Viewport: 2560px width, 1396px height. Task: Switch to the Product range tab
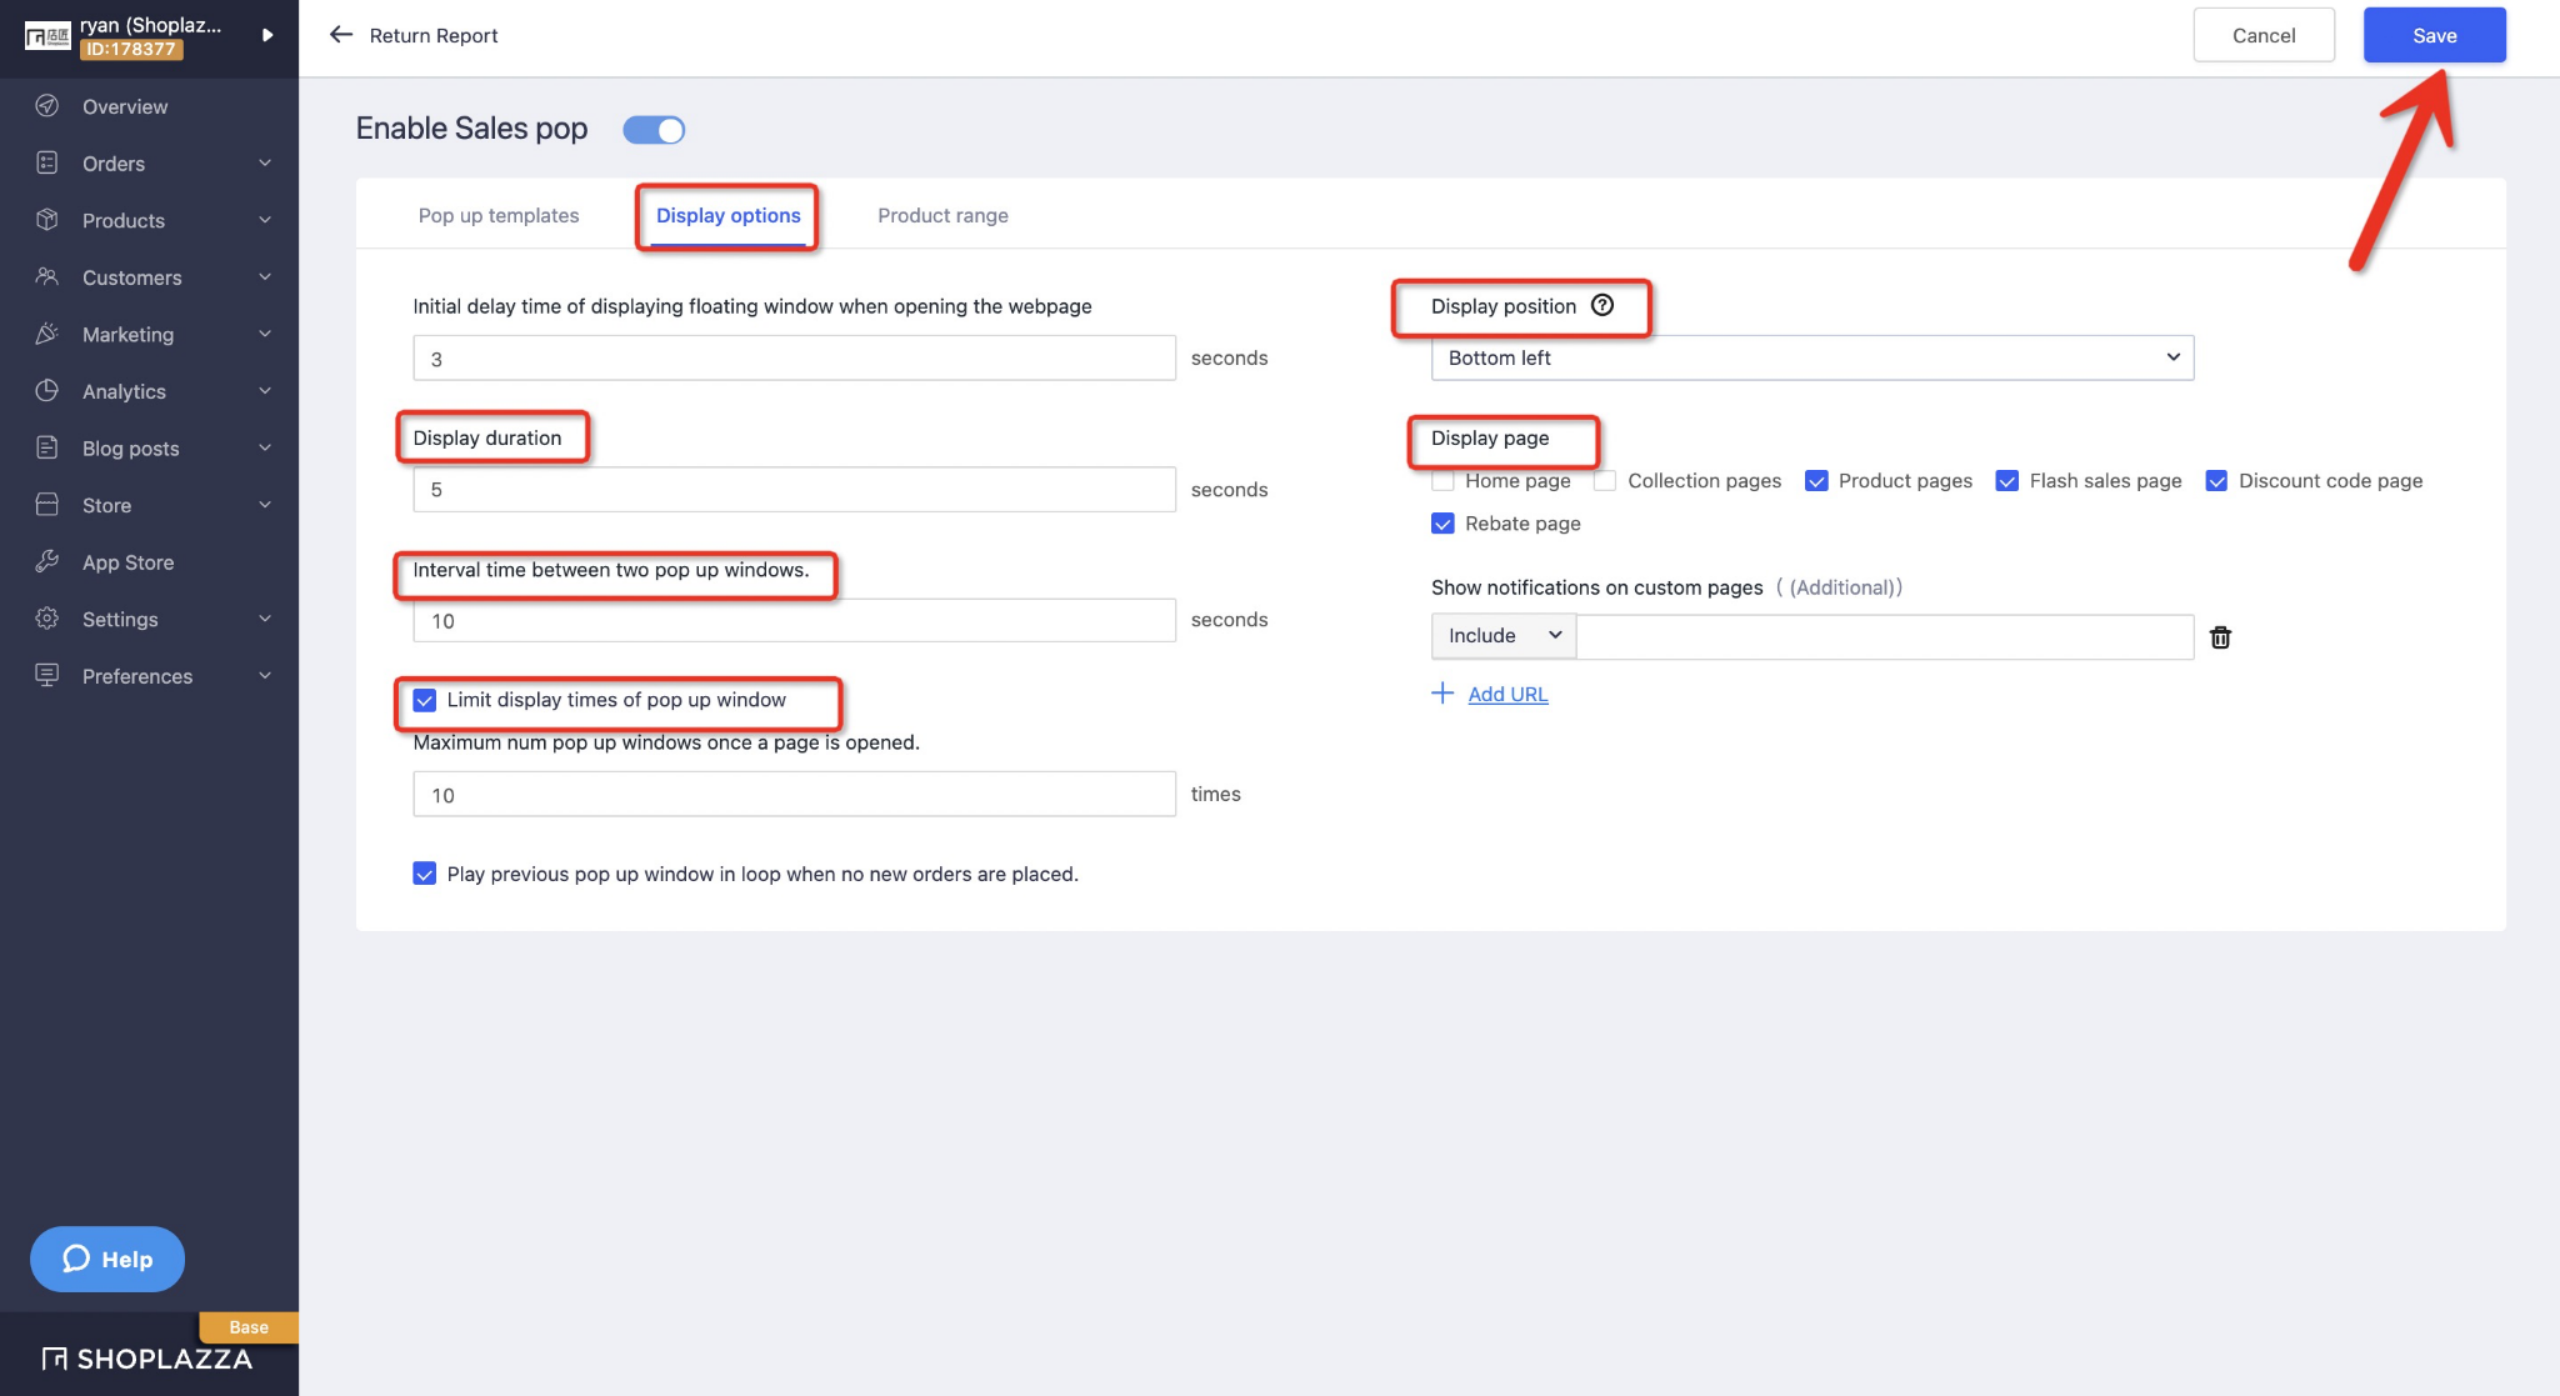(943, 215)
